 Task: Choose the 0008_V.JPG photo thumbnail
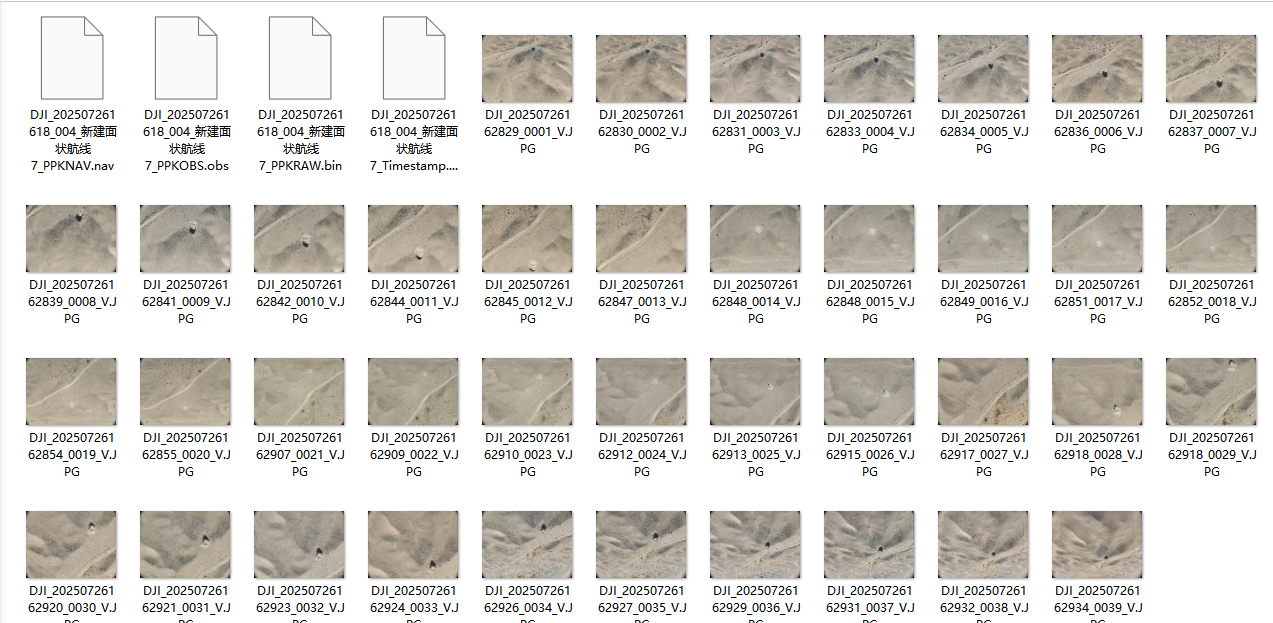coord(71,239)
